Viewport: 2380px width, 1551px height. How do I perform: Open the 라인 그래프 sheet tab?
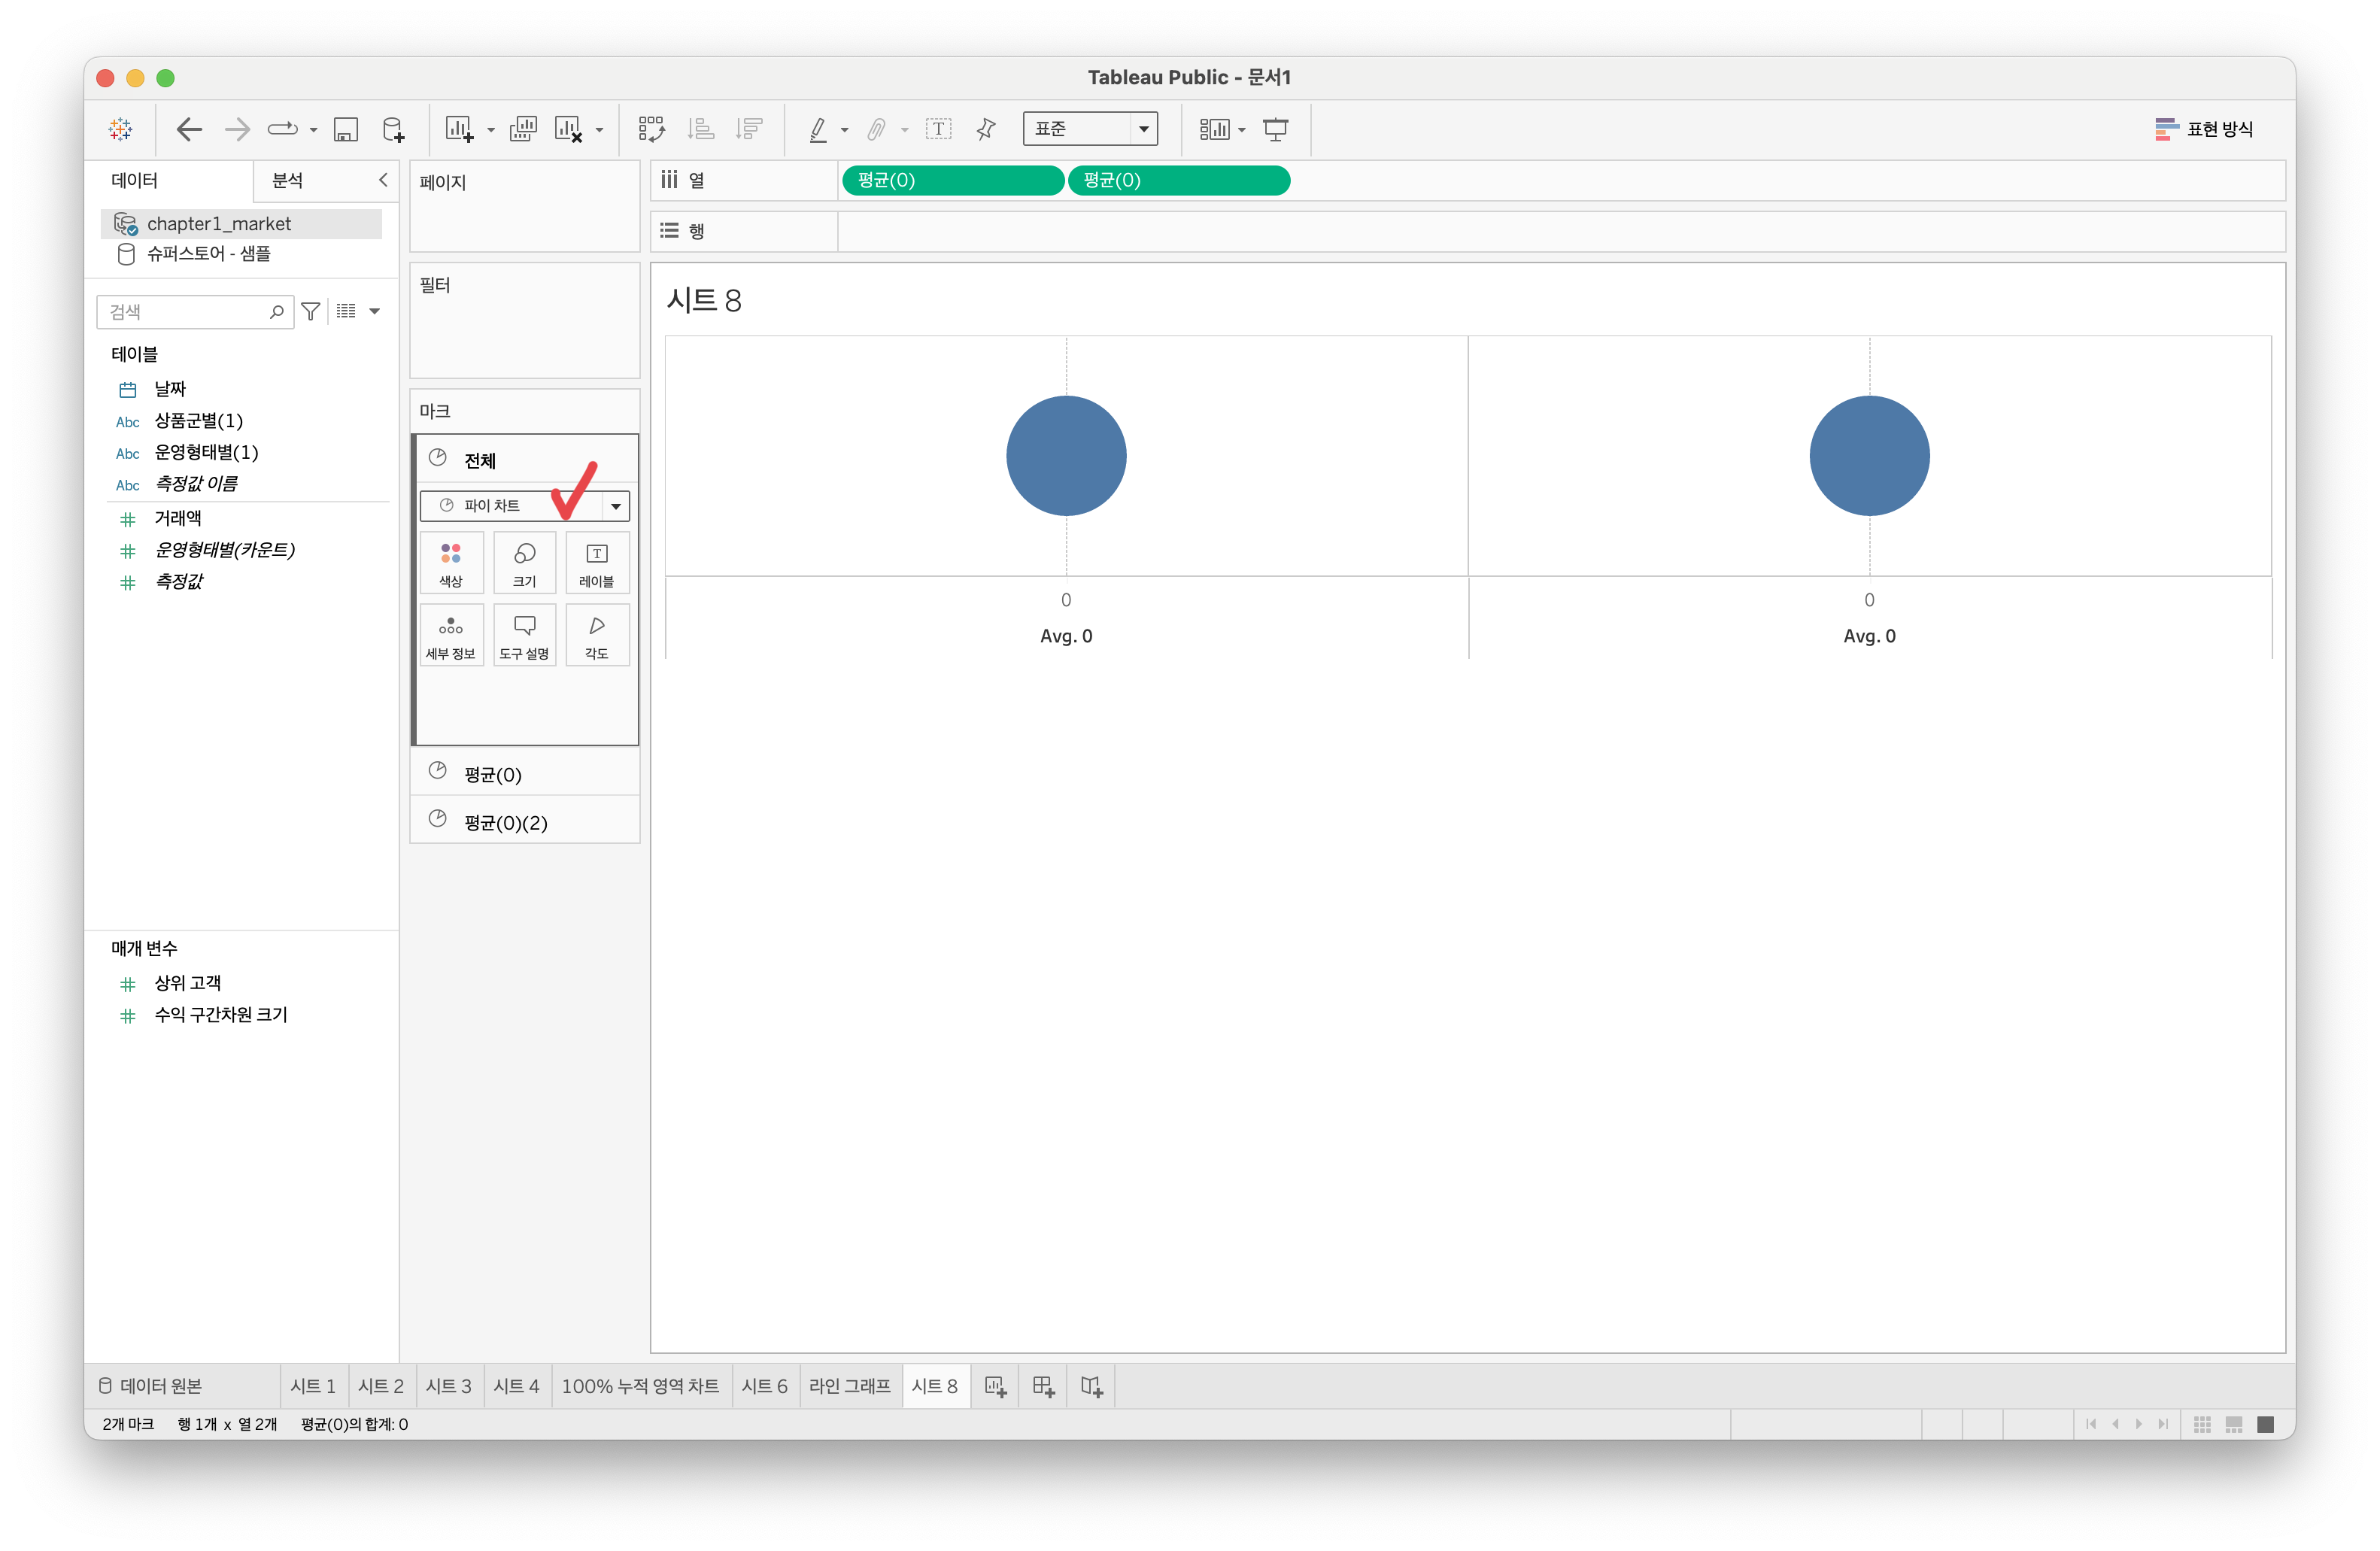(x=849, y=1386)
